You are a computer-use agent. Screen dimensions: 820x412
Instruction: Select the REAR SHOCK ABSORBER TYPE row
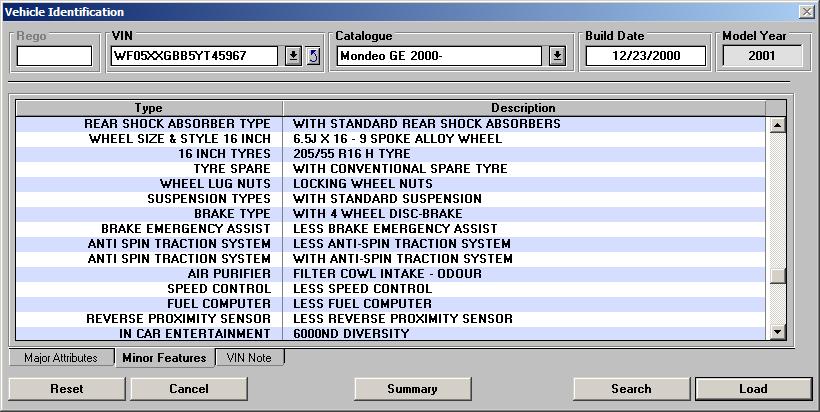point(390,124)
